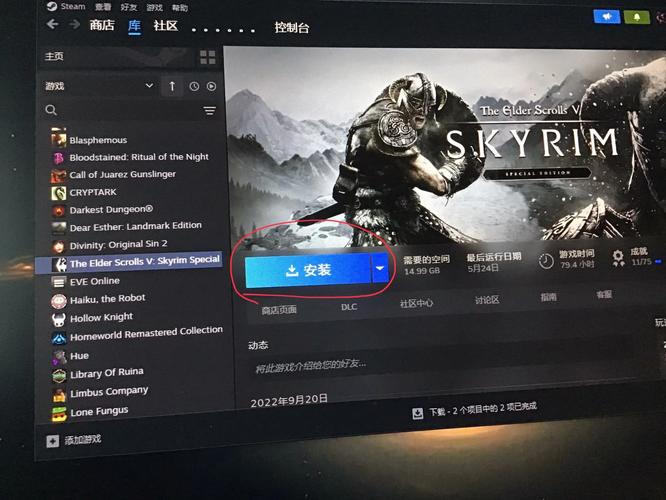Switch to grid view icon beside 主页
The width and height of the screenshot is (666, 500).
click(x=208, y=57)
